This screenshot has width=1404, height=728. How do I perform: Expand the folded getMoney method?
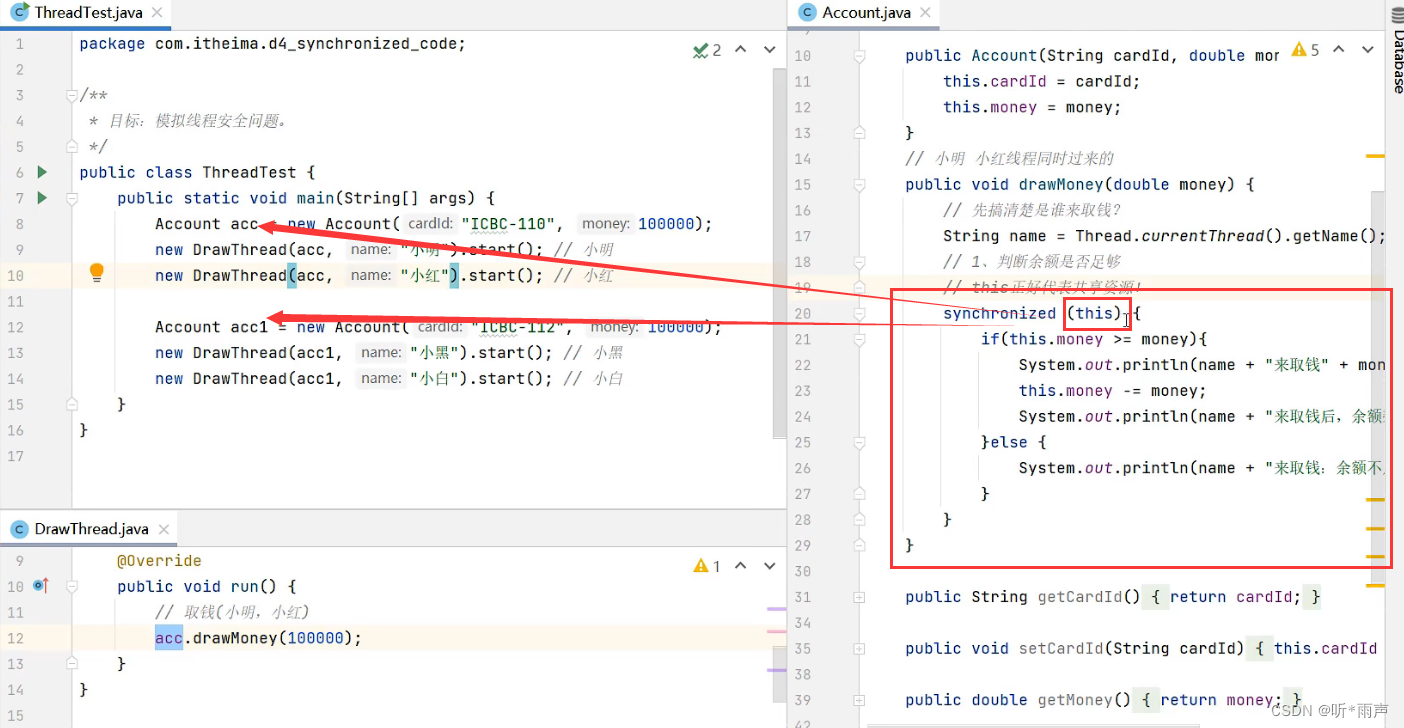859,700
